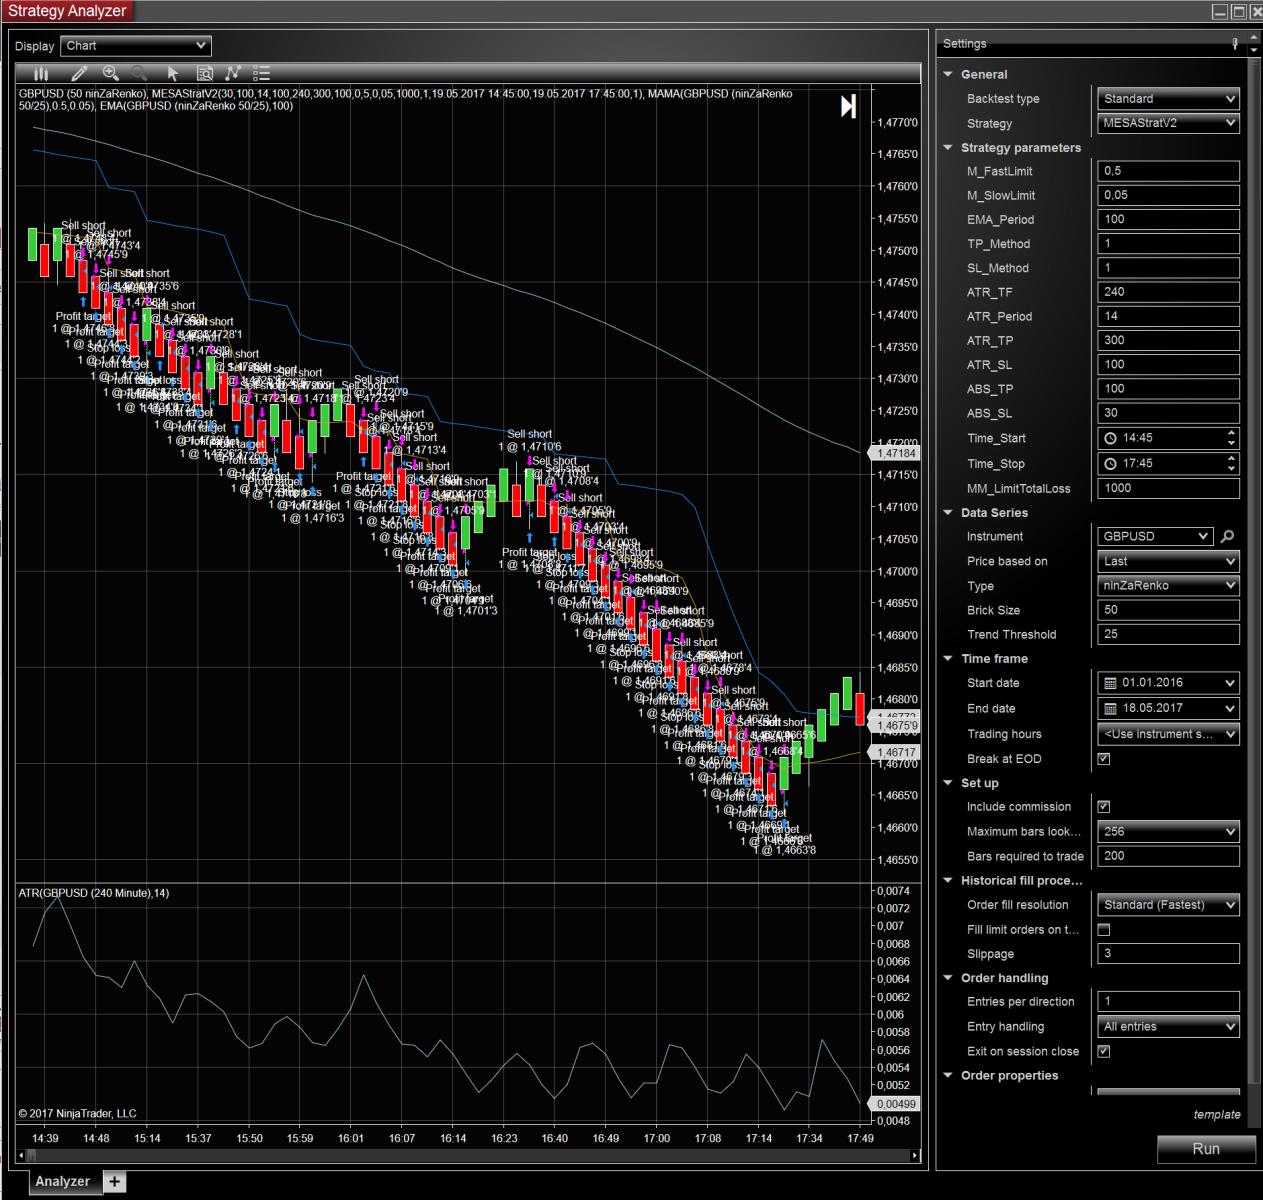Open the indicators line-graph icon
This screenshot has height=1200, width=1263.
pos(233,73)
